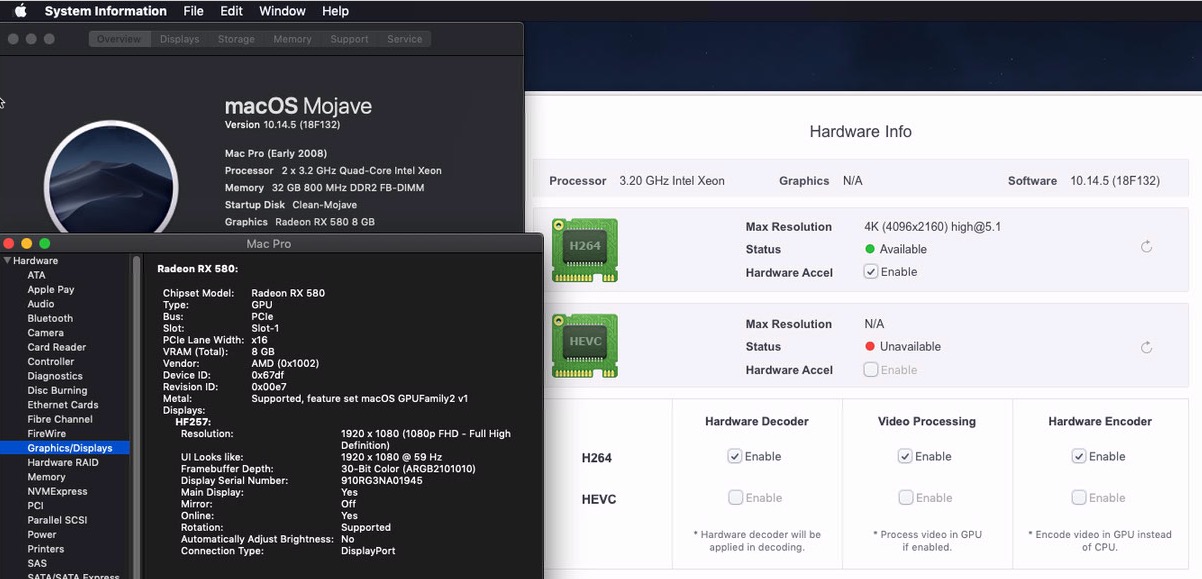Toggle H264 Hardware Decoder Enable checkbox

coord(735,456)
